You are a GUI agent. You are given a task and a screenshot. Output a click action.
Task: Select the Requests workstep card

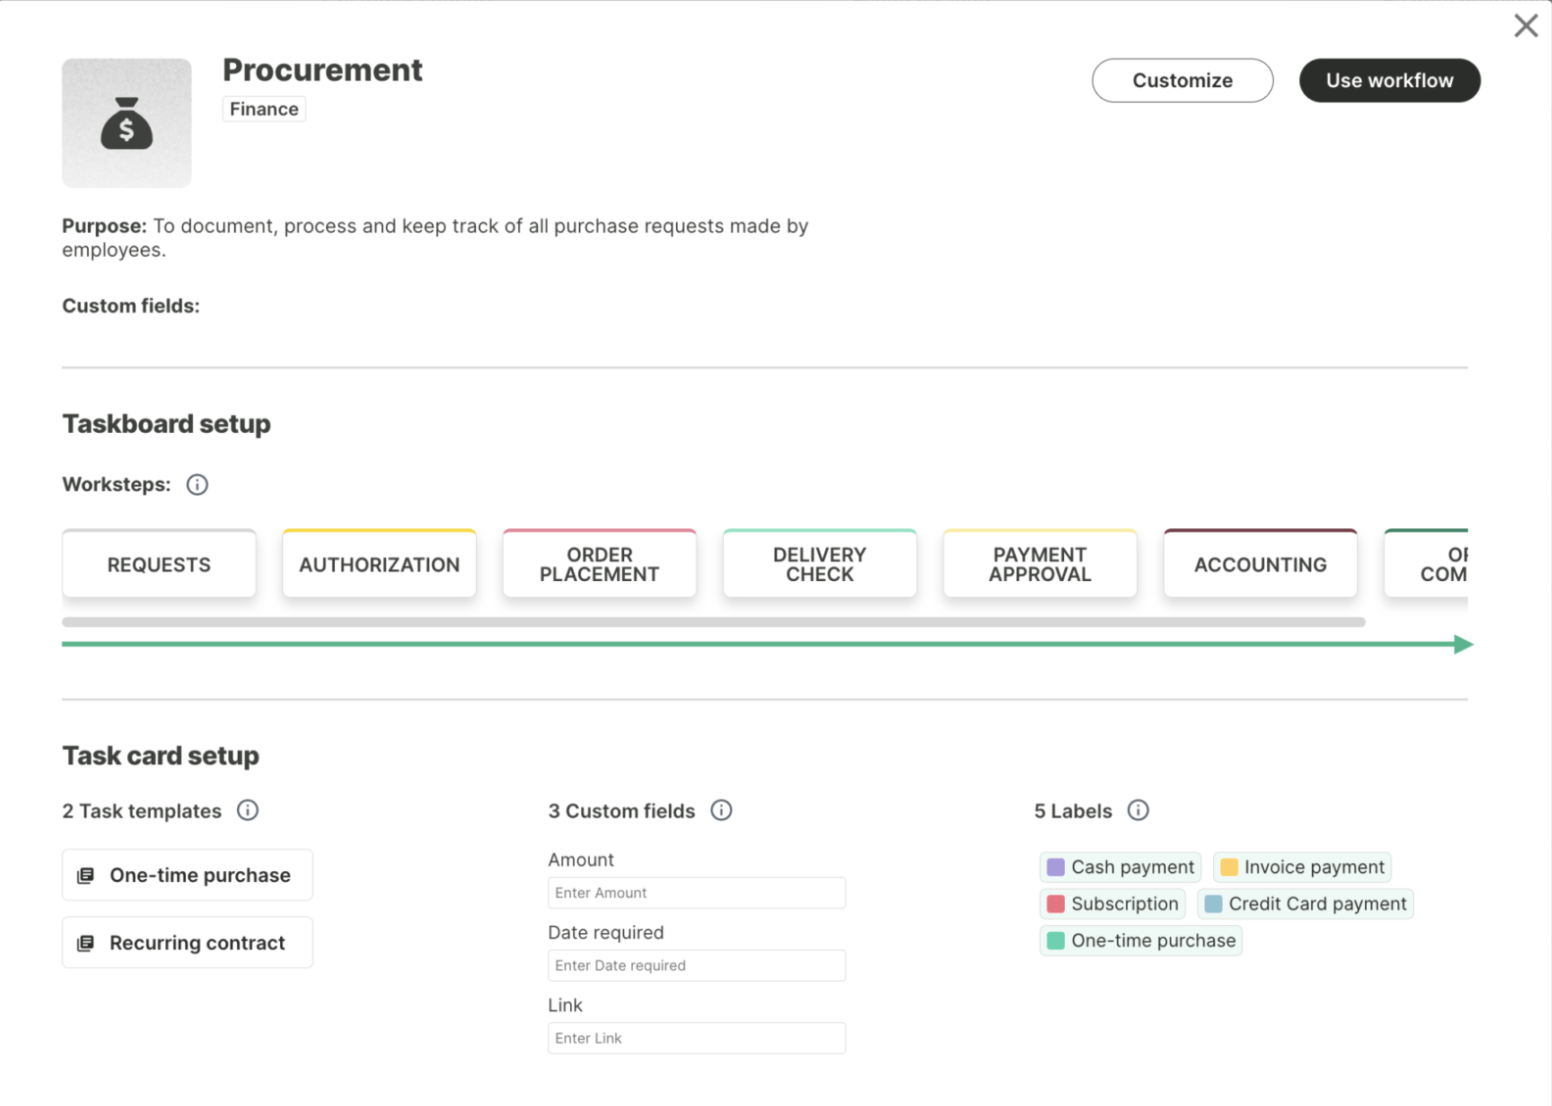[x=159, y=565]
